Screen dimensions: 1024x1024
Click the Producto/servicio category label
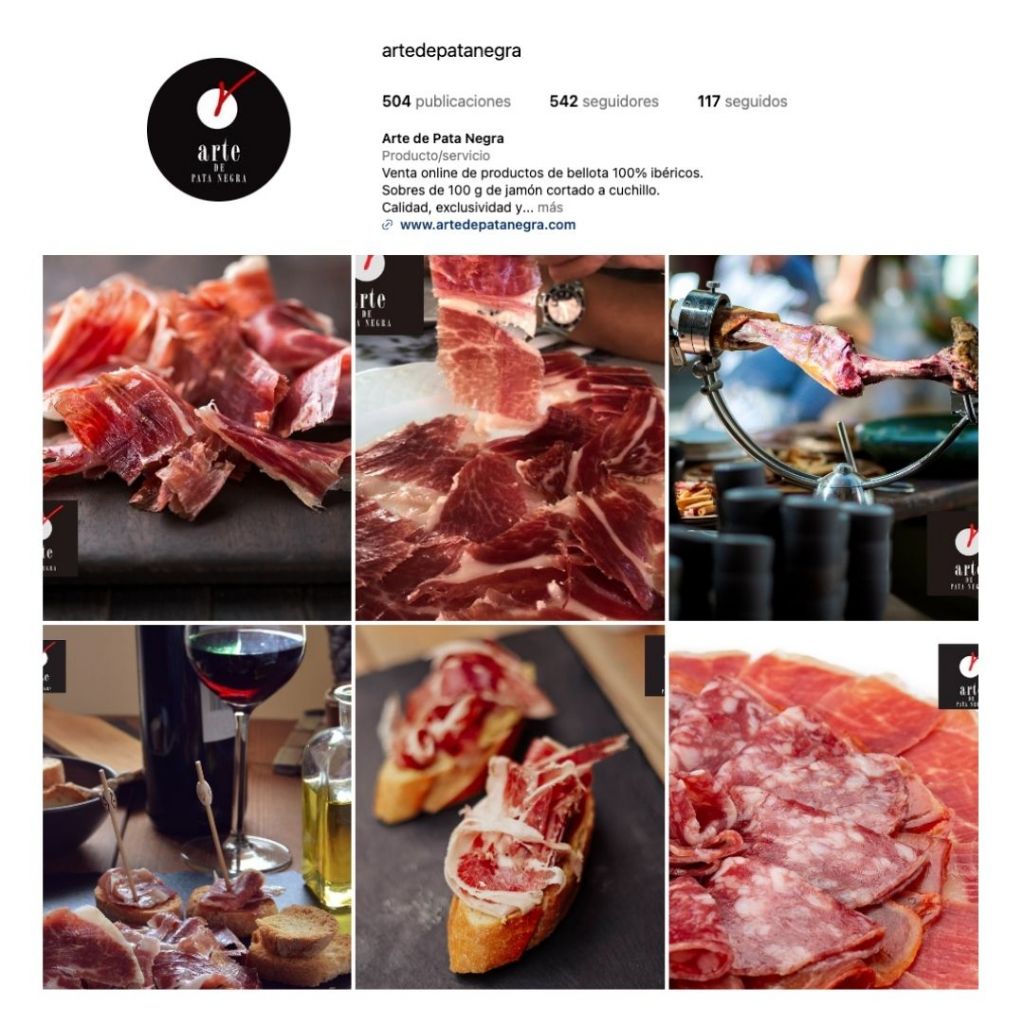point(436,156)
